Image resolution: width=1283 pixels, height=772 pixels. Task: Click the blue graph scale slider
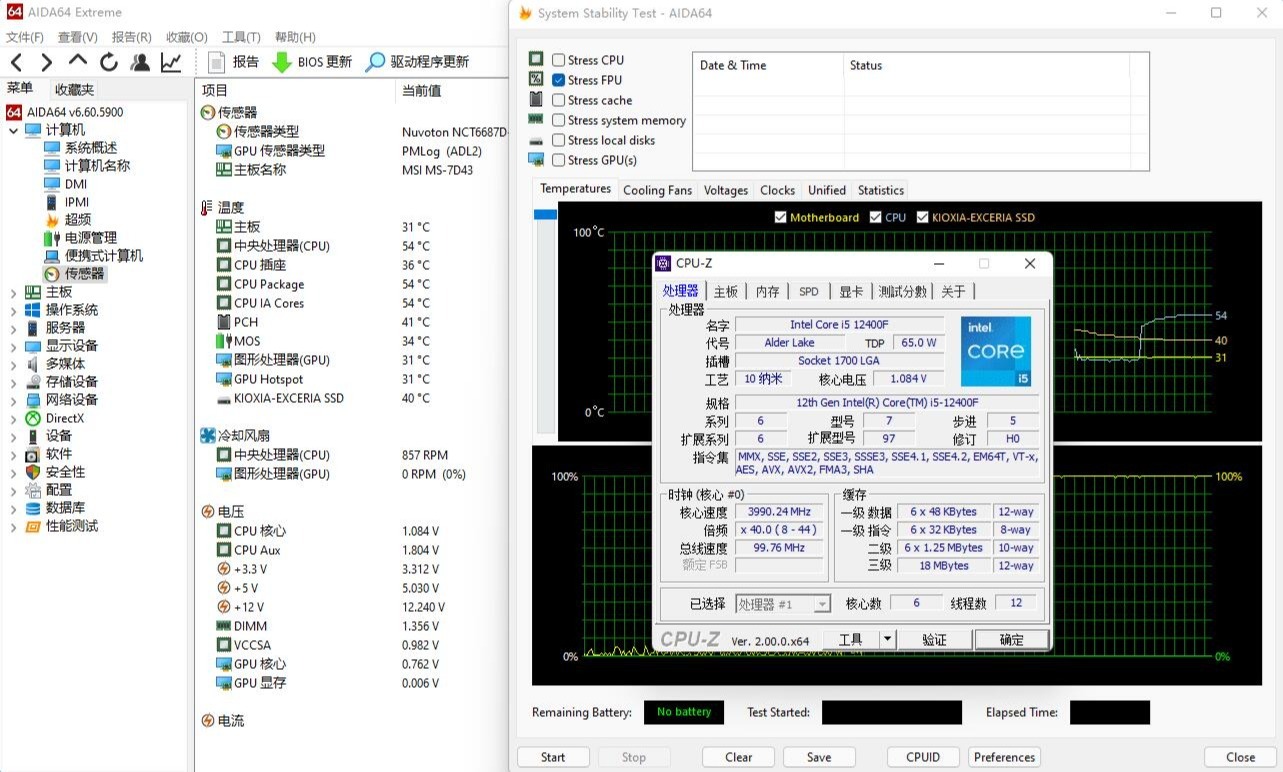[x=545, y=214]
